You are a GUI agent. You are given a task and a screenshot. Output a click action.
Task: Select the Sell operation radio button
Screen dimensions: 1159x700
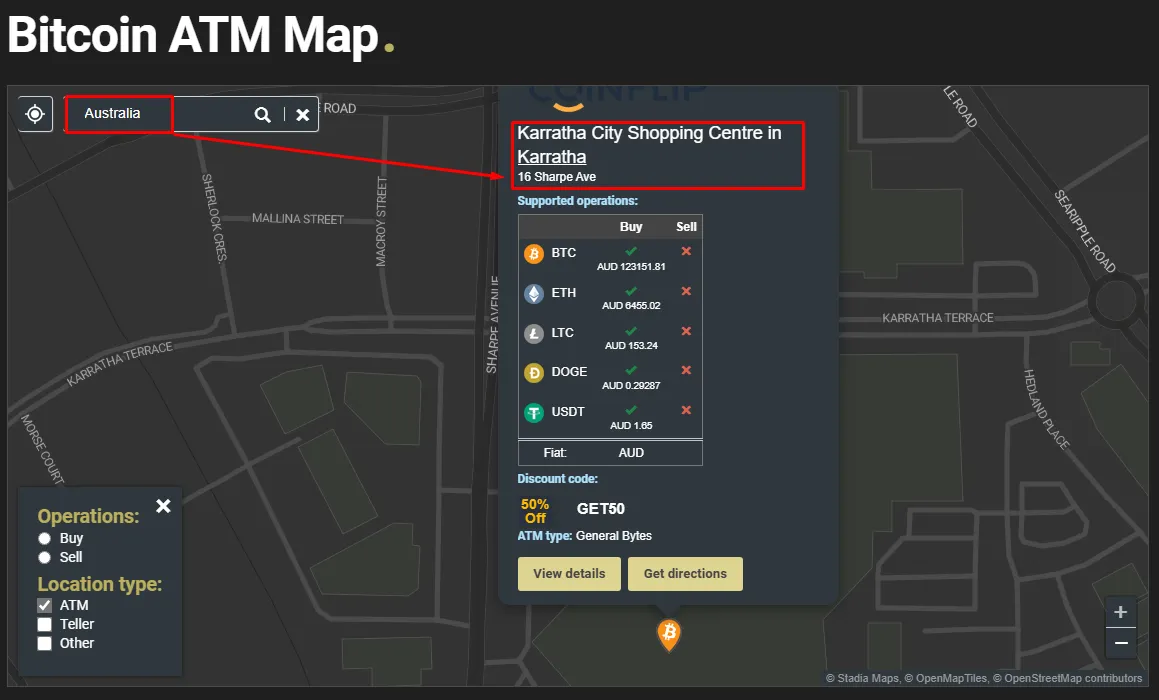pyautogui.click(x=44, y=557)
